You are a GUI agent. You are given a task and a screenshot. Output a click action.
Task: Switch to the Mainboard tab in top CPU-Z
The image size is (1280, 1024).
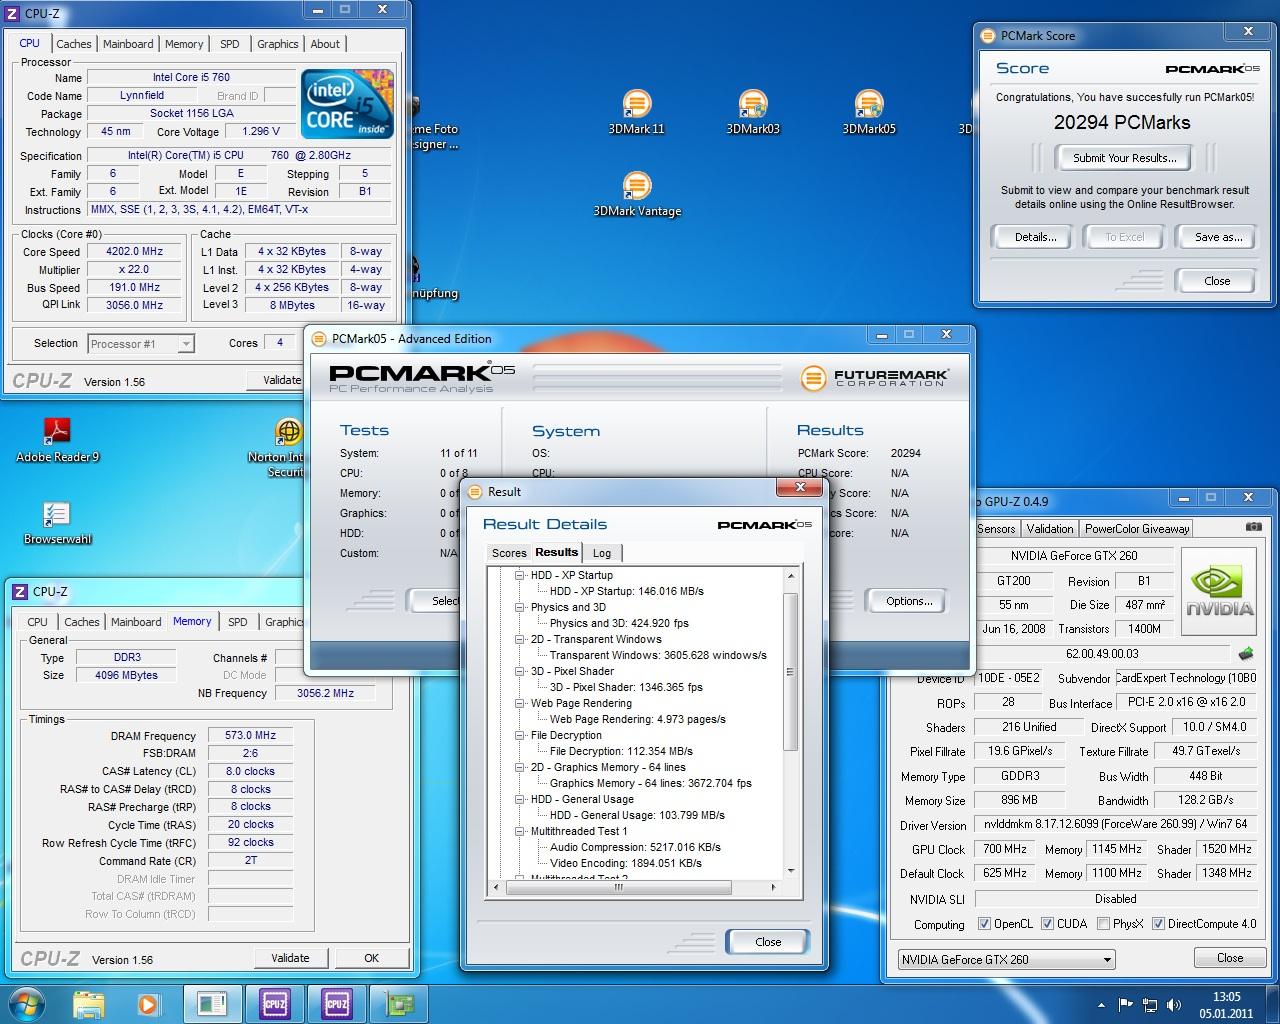(128, 44)
